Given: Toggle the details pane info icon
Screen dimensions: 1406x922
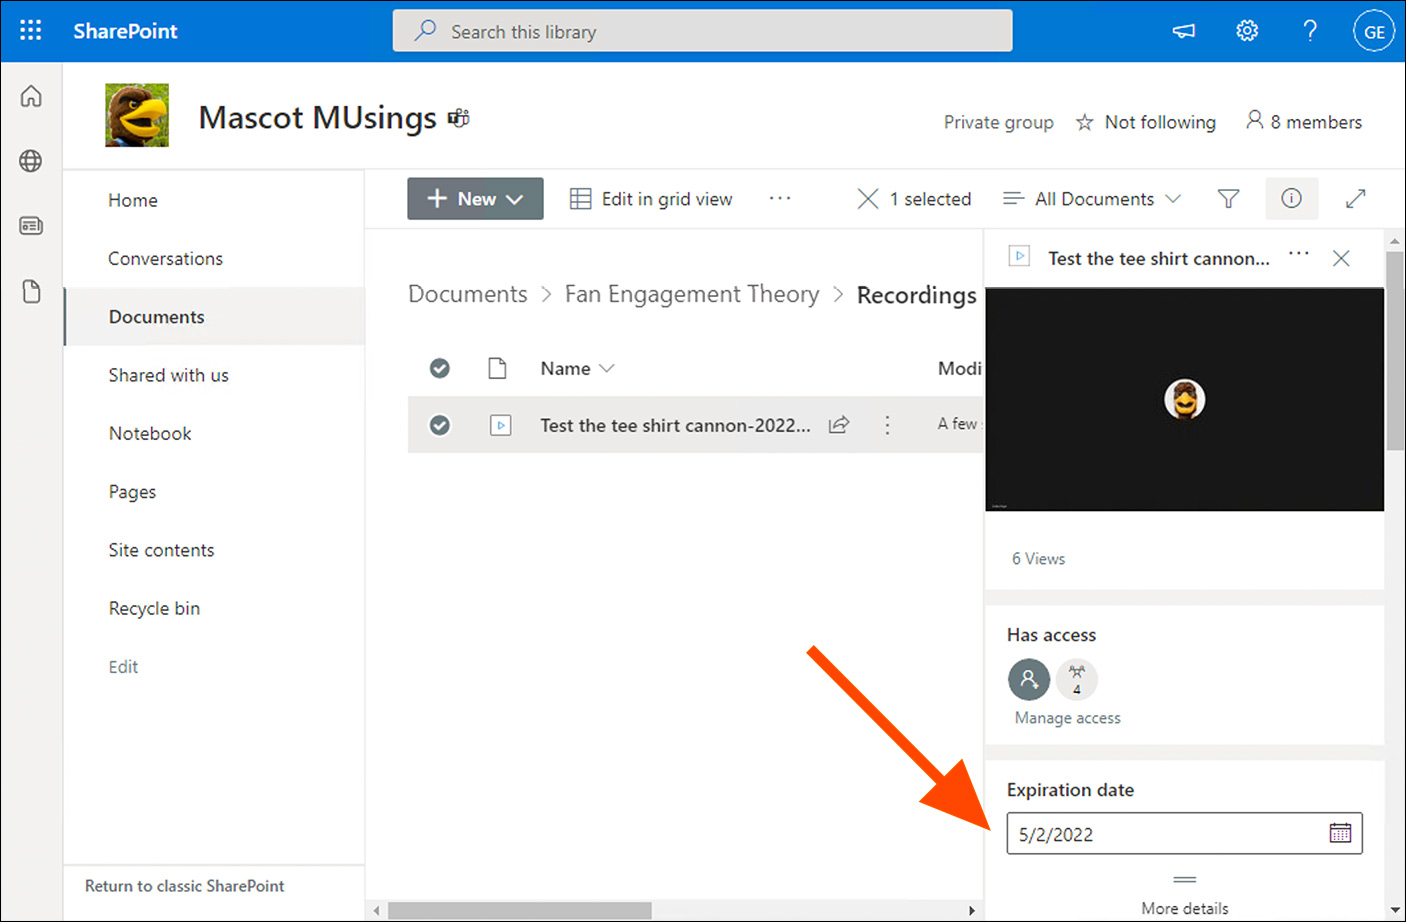Looking at the screenshot, I should coord(1291,199).
